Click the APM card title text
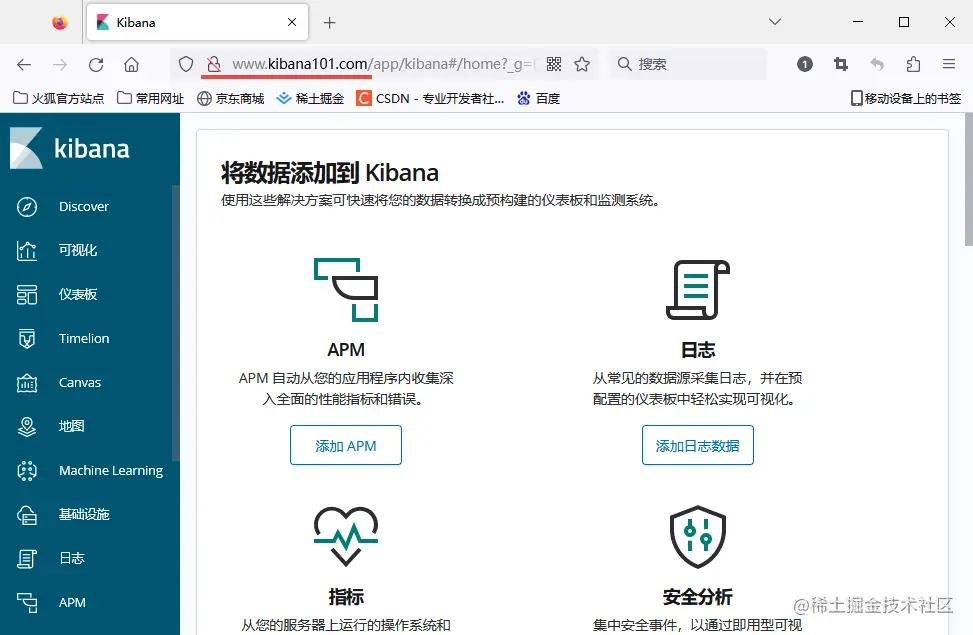This screenshot has width=973, height=635. [346, 350]
